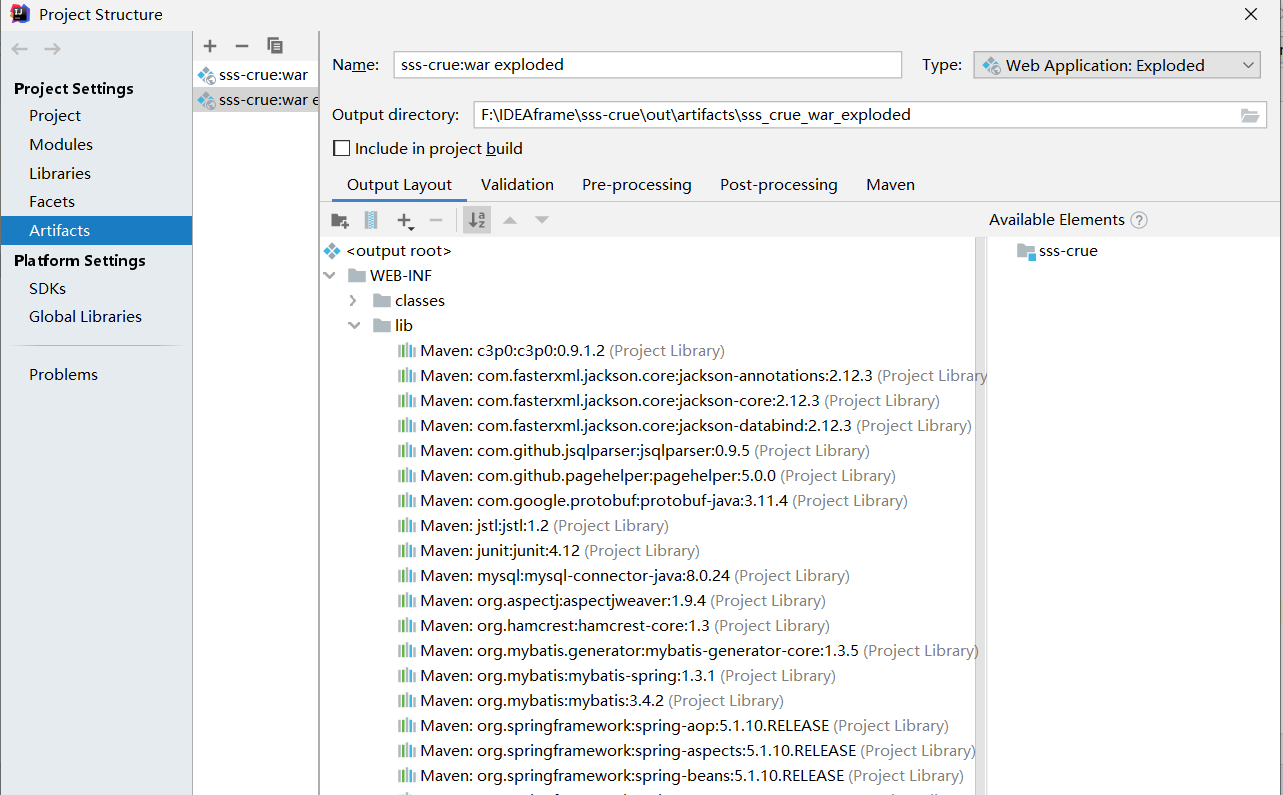This screenshot has width=1283, height=795.
Task: Open the Post-processing tab
Action: (x=779, y=185)
